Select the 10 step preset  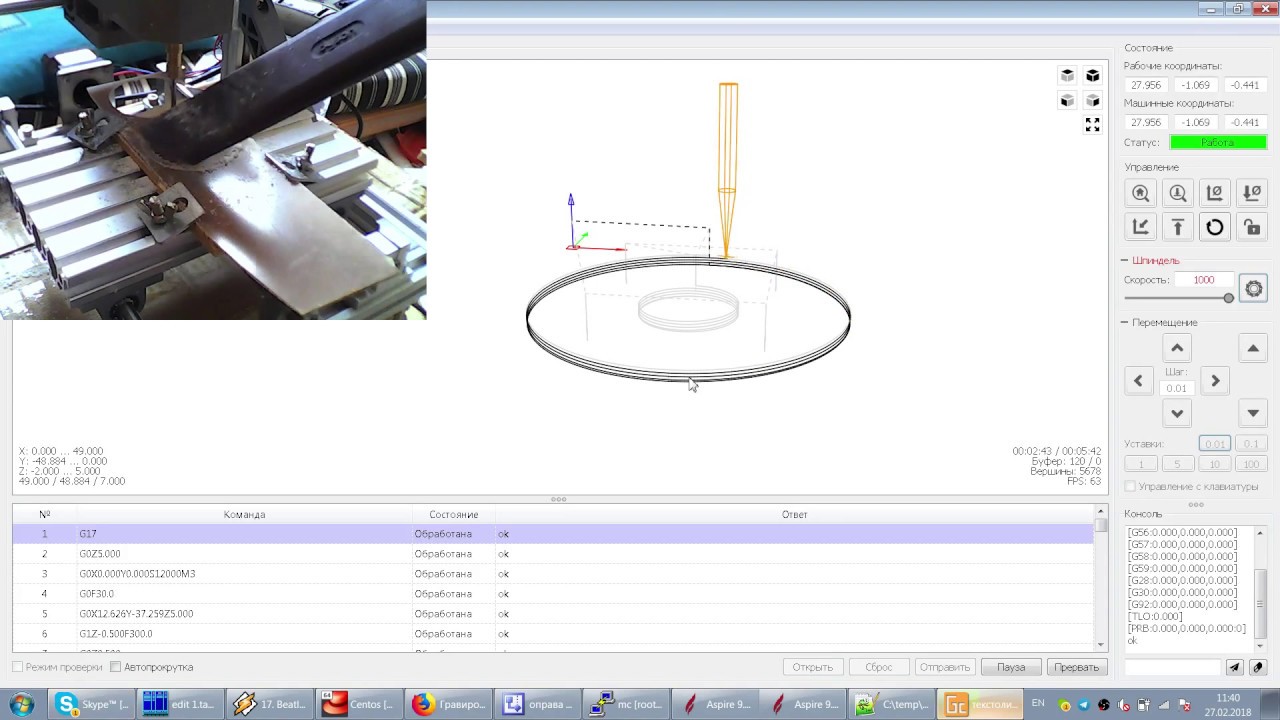click(1215, 465)
